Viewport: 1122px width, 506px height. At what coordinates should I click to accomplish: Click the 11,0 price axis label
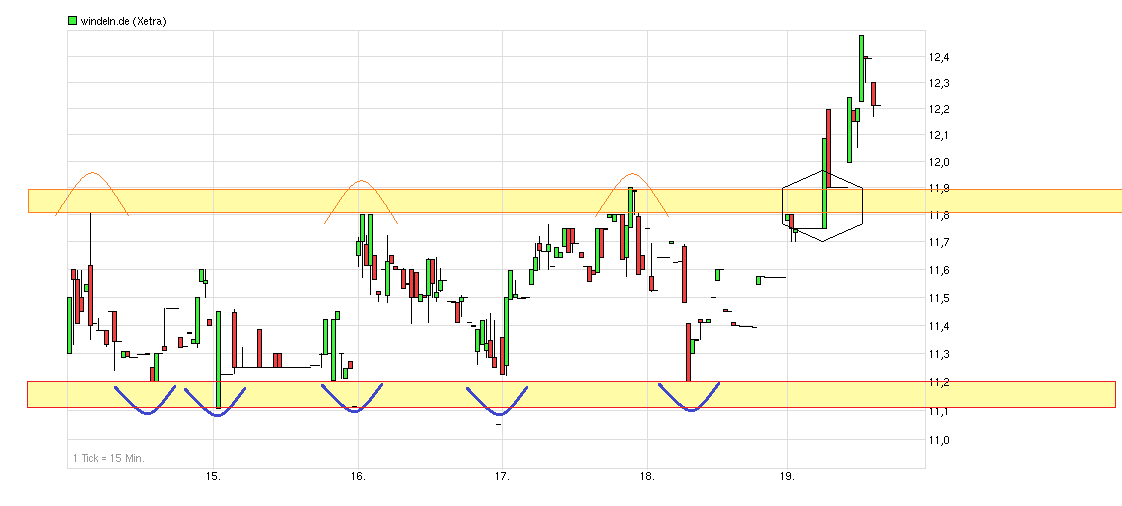point(939,441)
